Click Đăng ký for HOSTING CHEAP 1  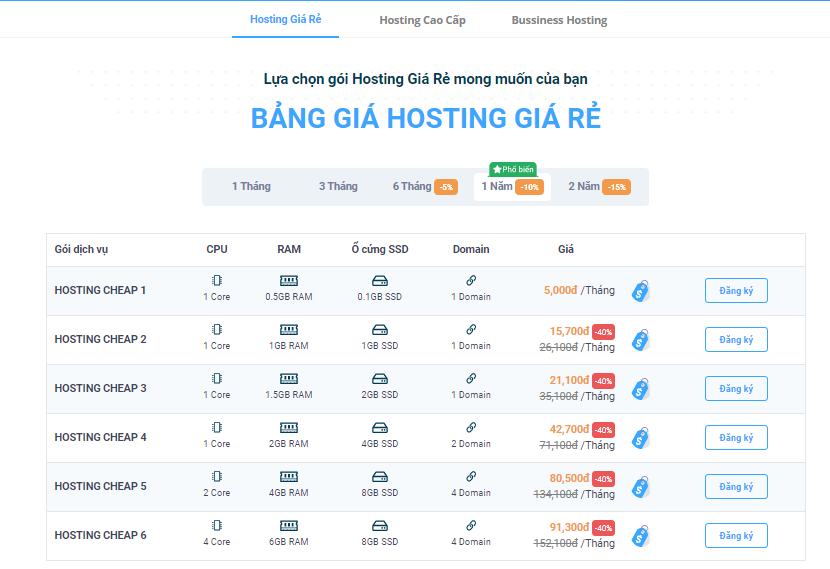(x=736, y=291)
